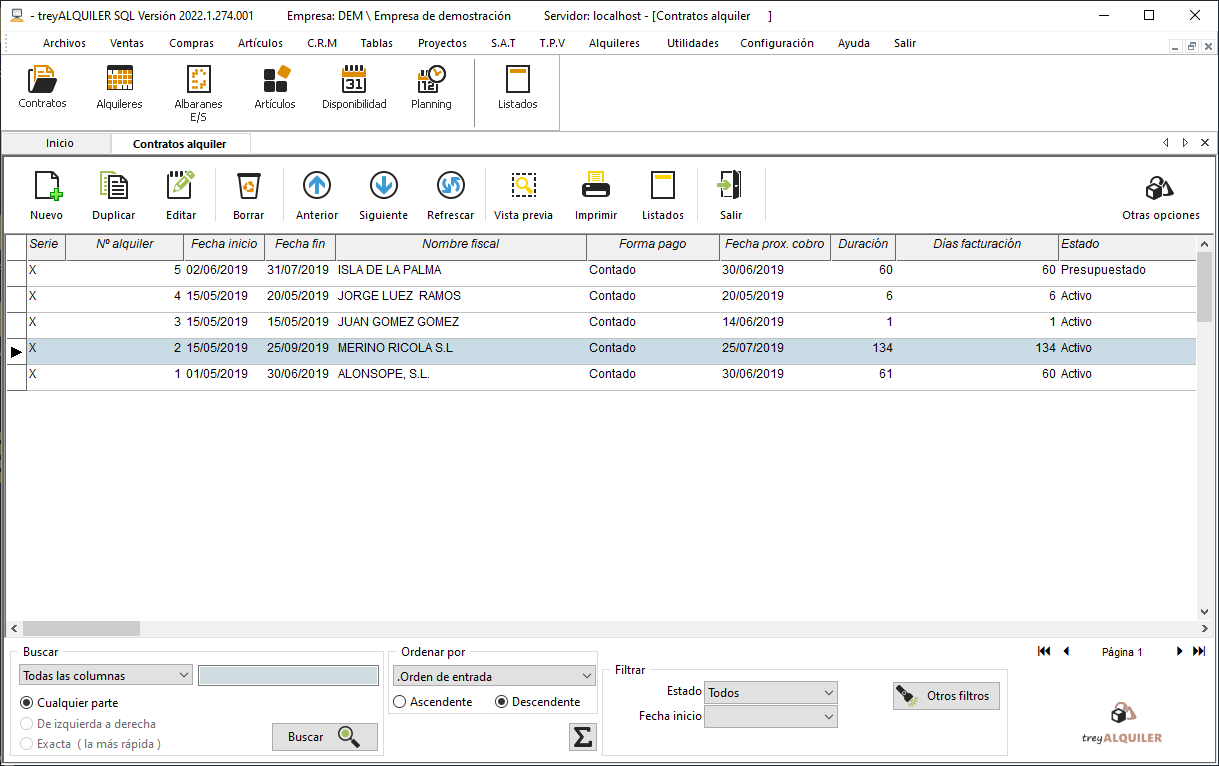Viewport: 1219px width, 766px height.
Task: Open the Compras menu
Action: [191, 43]
